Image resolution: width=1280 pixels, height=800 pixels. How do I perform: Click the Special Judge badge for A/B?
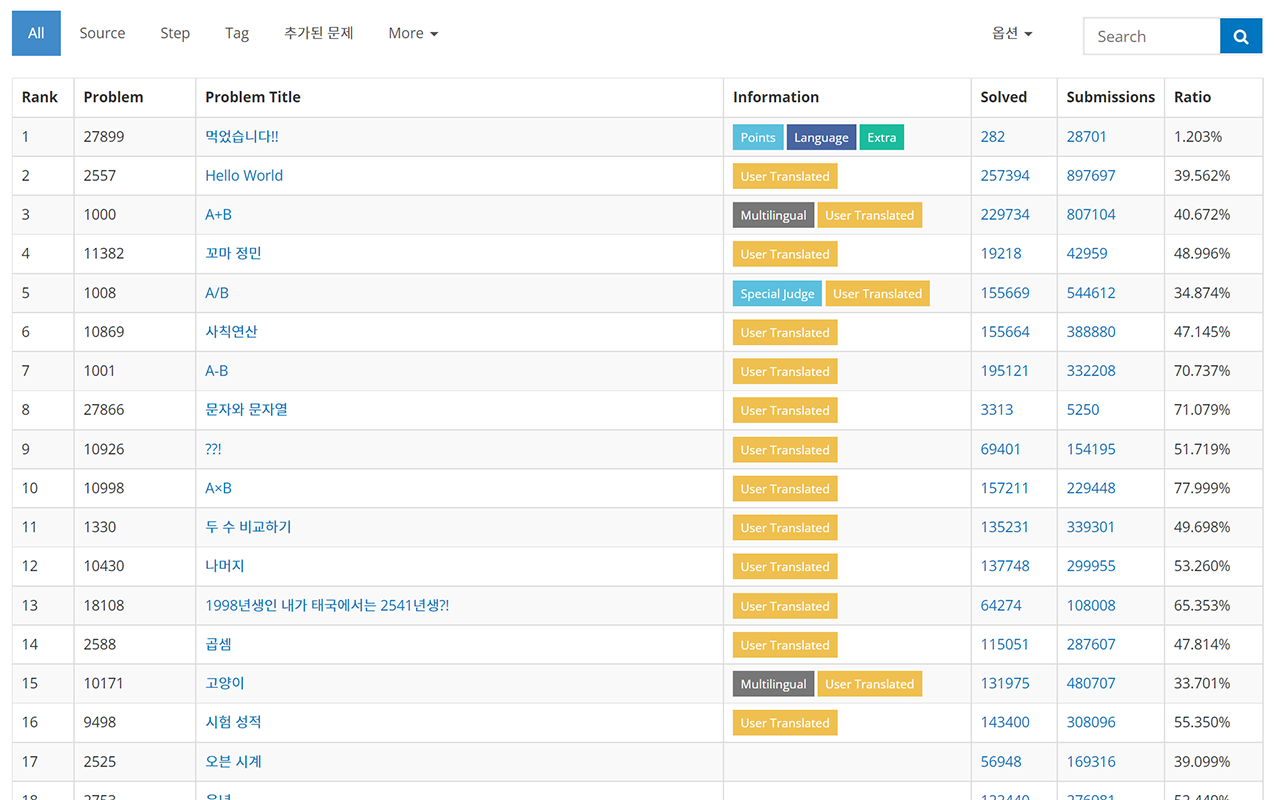[x=777, y=294]
